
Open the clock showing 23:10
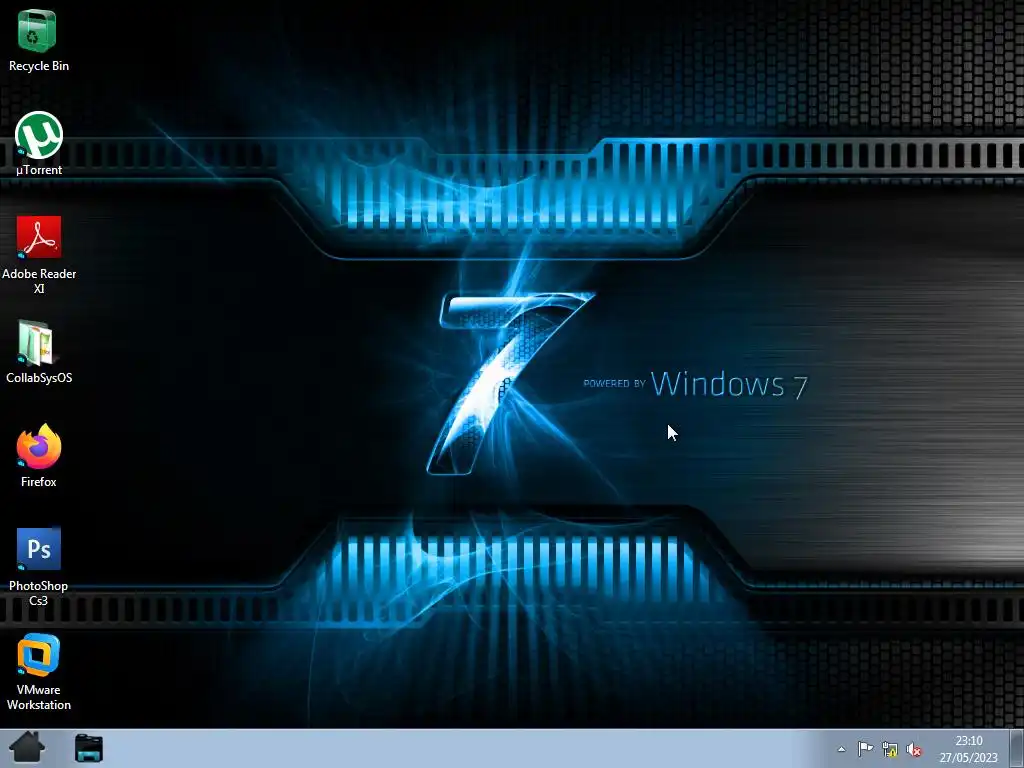click(968, 749)
